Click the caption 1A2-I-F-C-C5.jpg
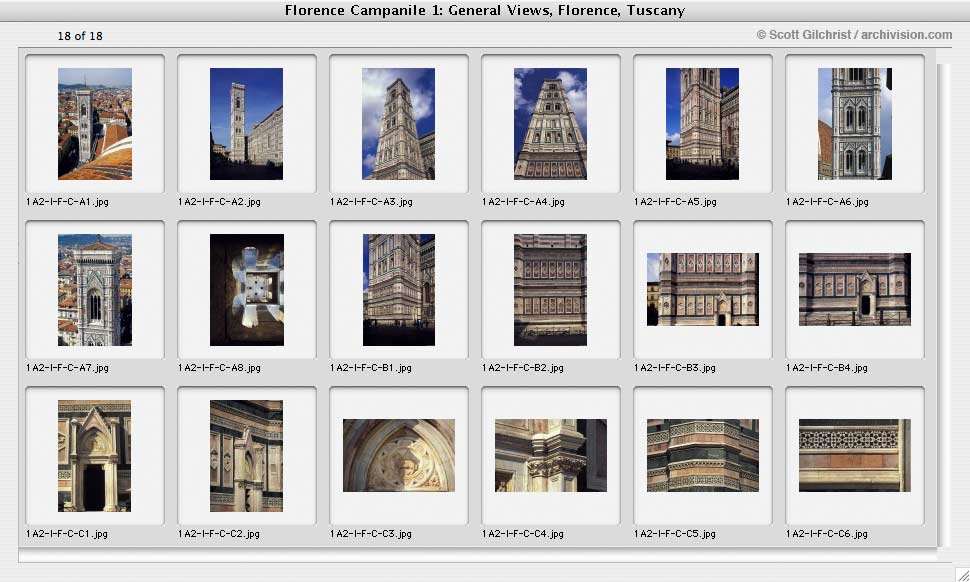The image size is (970, 582). 674,533
